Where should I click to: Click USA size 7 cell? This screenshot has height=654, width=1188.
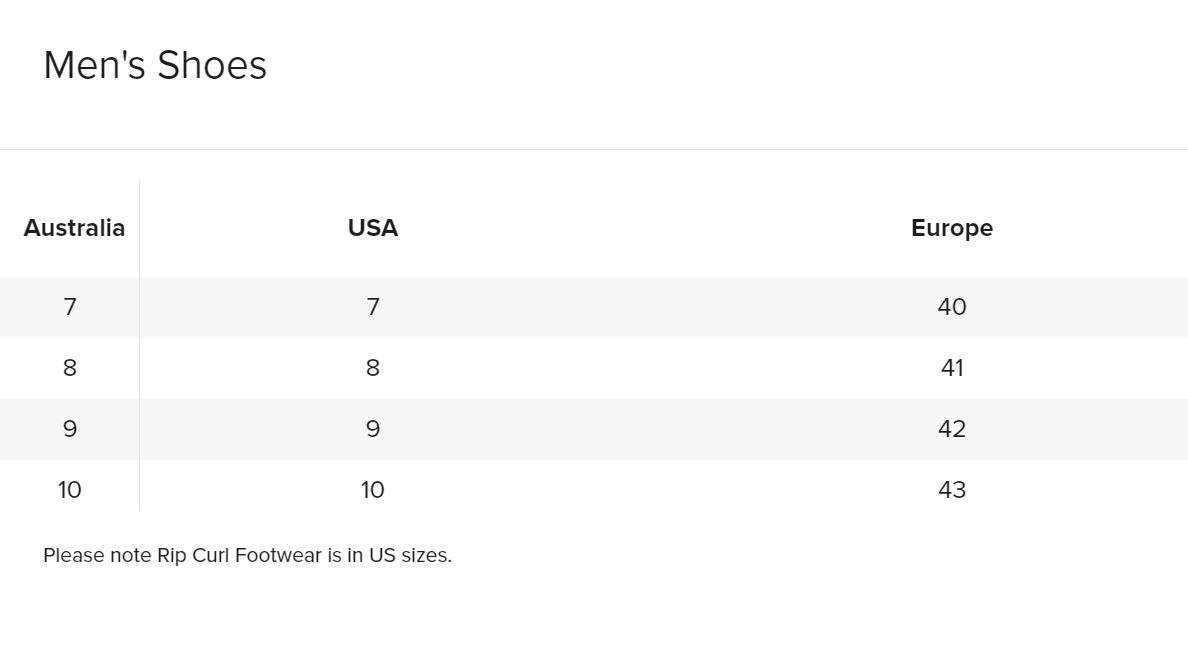click(x=373, y=307)
